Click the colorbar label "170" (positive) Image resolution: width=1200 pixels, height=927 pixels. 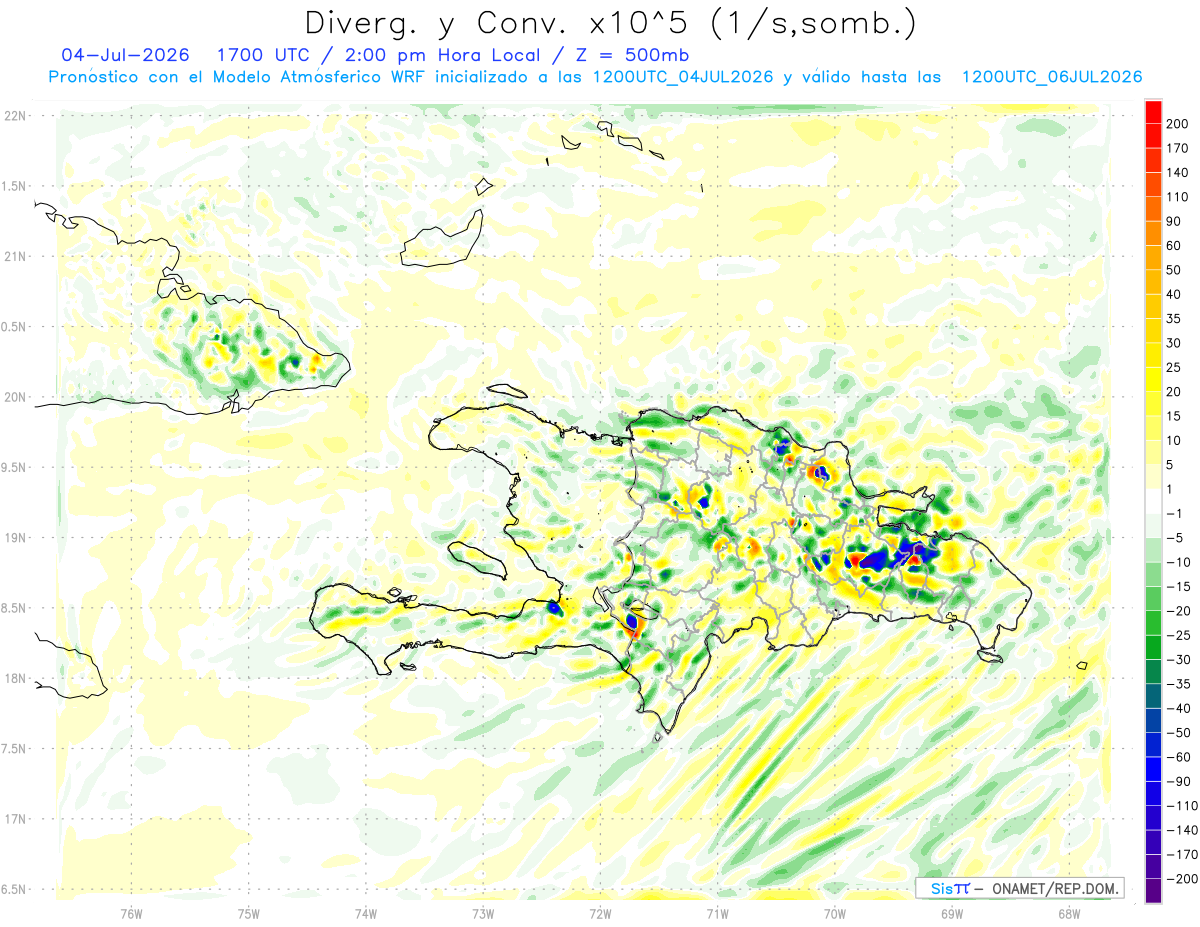(x=1176, y=148)
